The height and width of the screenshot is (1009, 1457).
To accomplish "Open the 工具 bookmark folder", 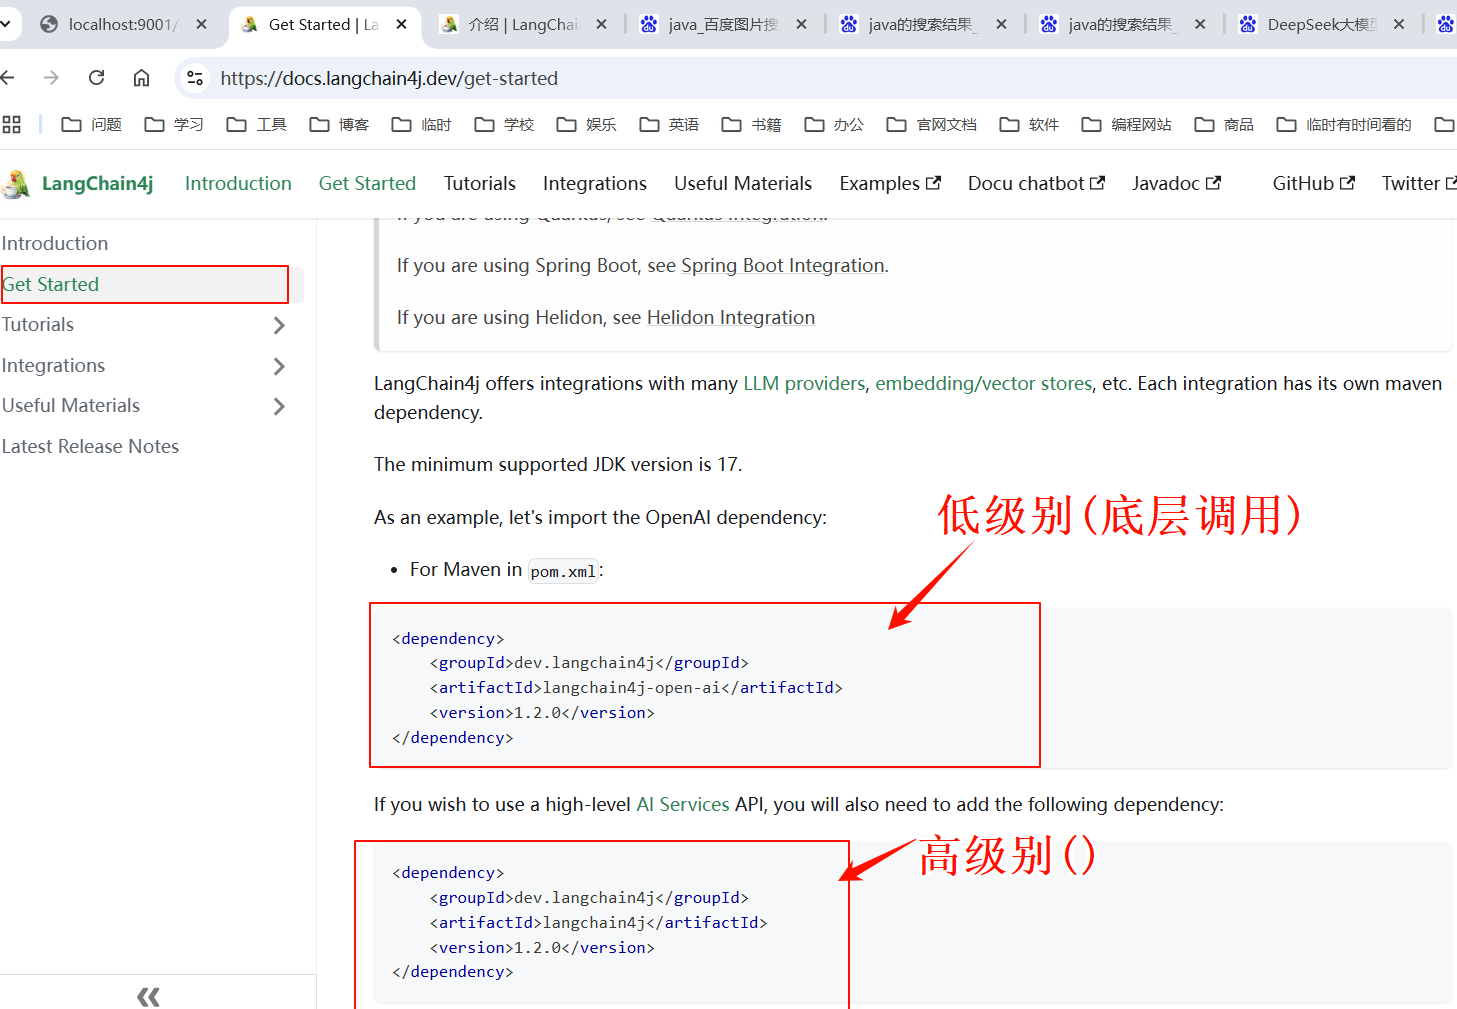I will (x=257, y=124).
